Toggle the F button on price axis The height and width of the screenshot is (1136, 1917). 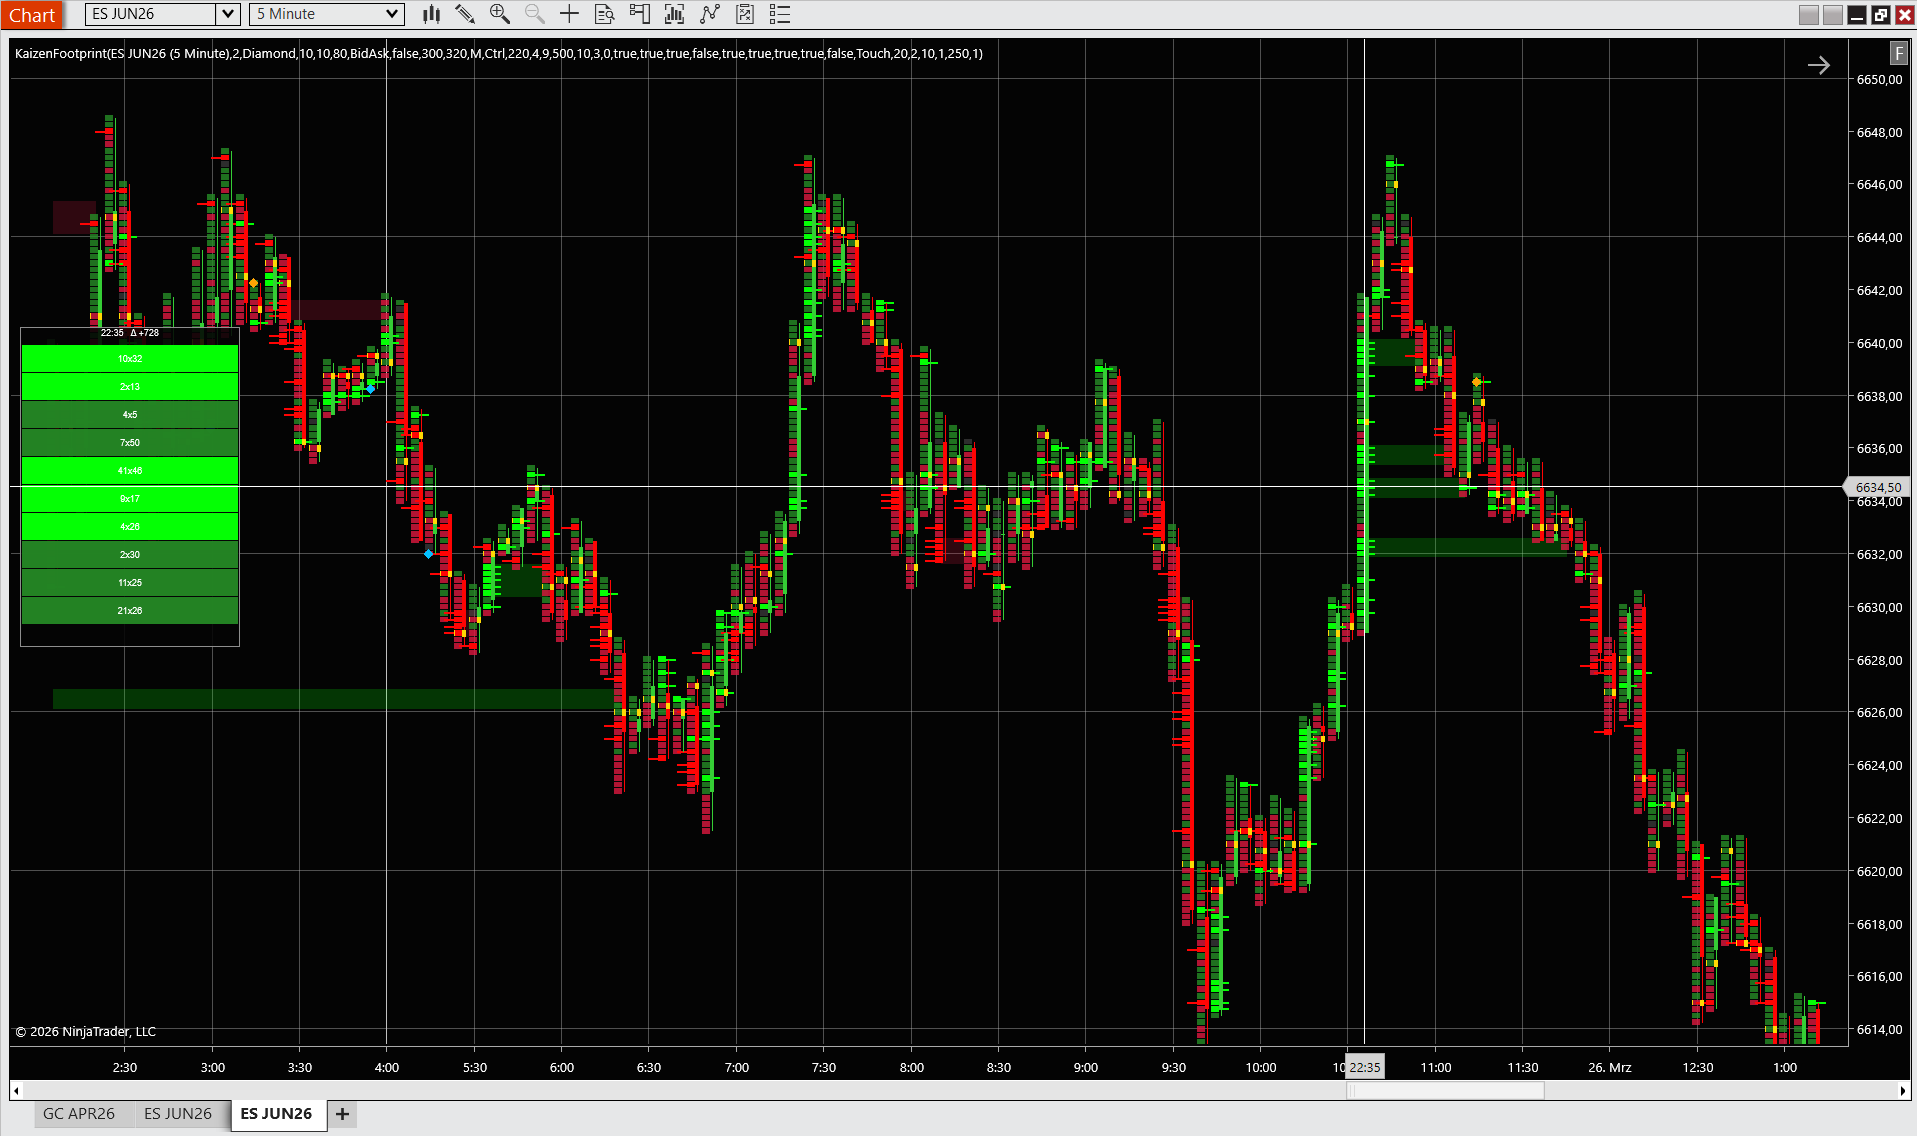(x=1898, y=53)
